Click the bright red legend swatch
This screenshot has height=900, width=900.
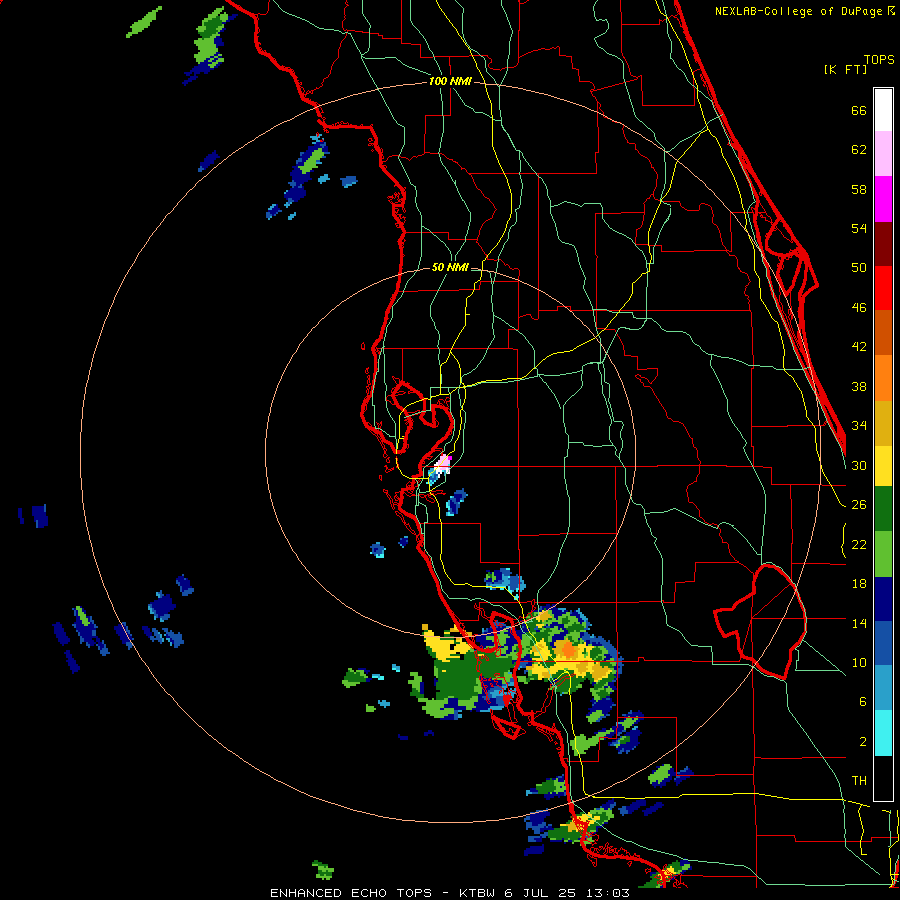click(883, 288)
